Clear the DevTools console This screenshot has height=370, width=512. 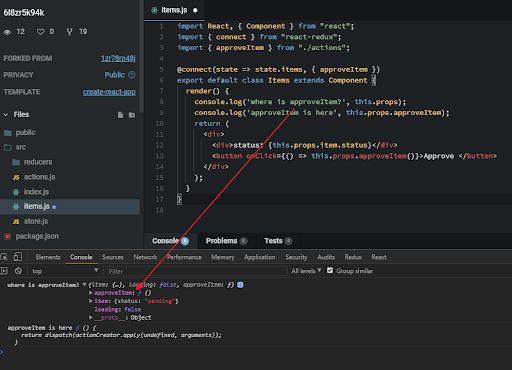pos(18,271)
